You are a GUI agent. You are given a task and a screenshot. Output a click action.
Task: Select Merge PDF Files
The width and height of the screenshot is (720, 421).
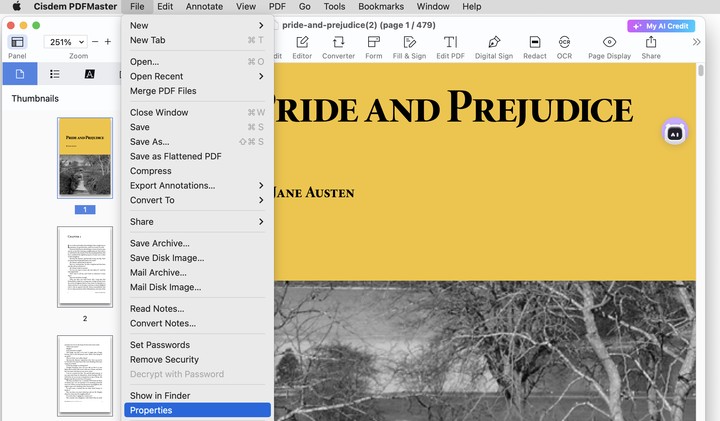point(197,91)
